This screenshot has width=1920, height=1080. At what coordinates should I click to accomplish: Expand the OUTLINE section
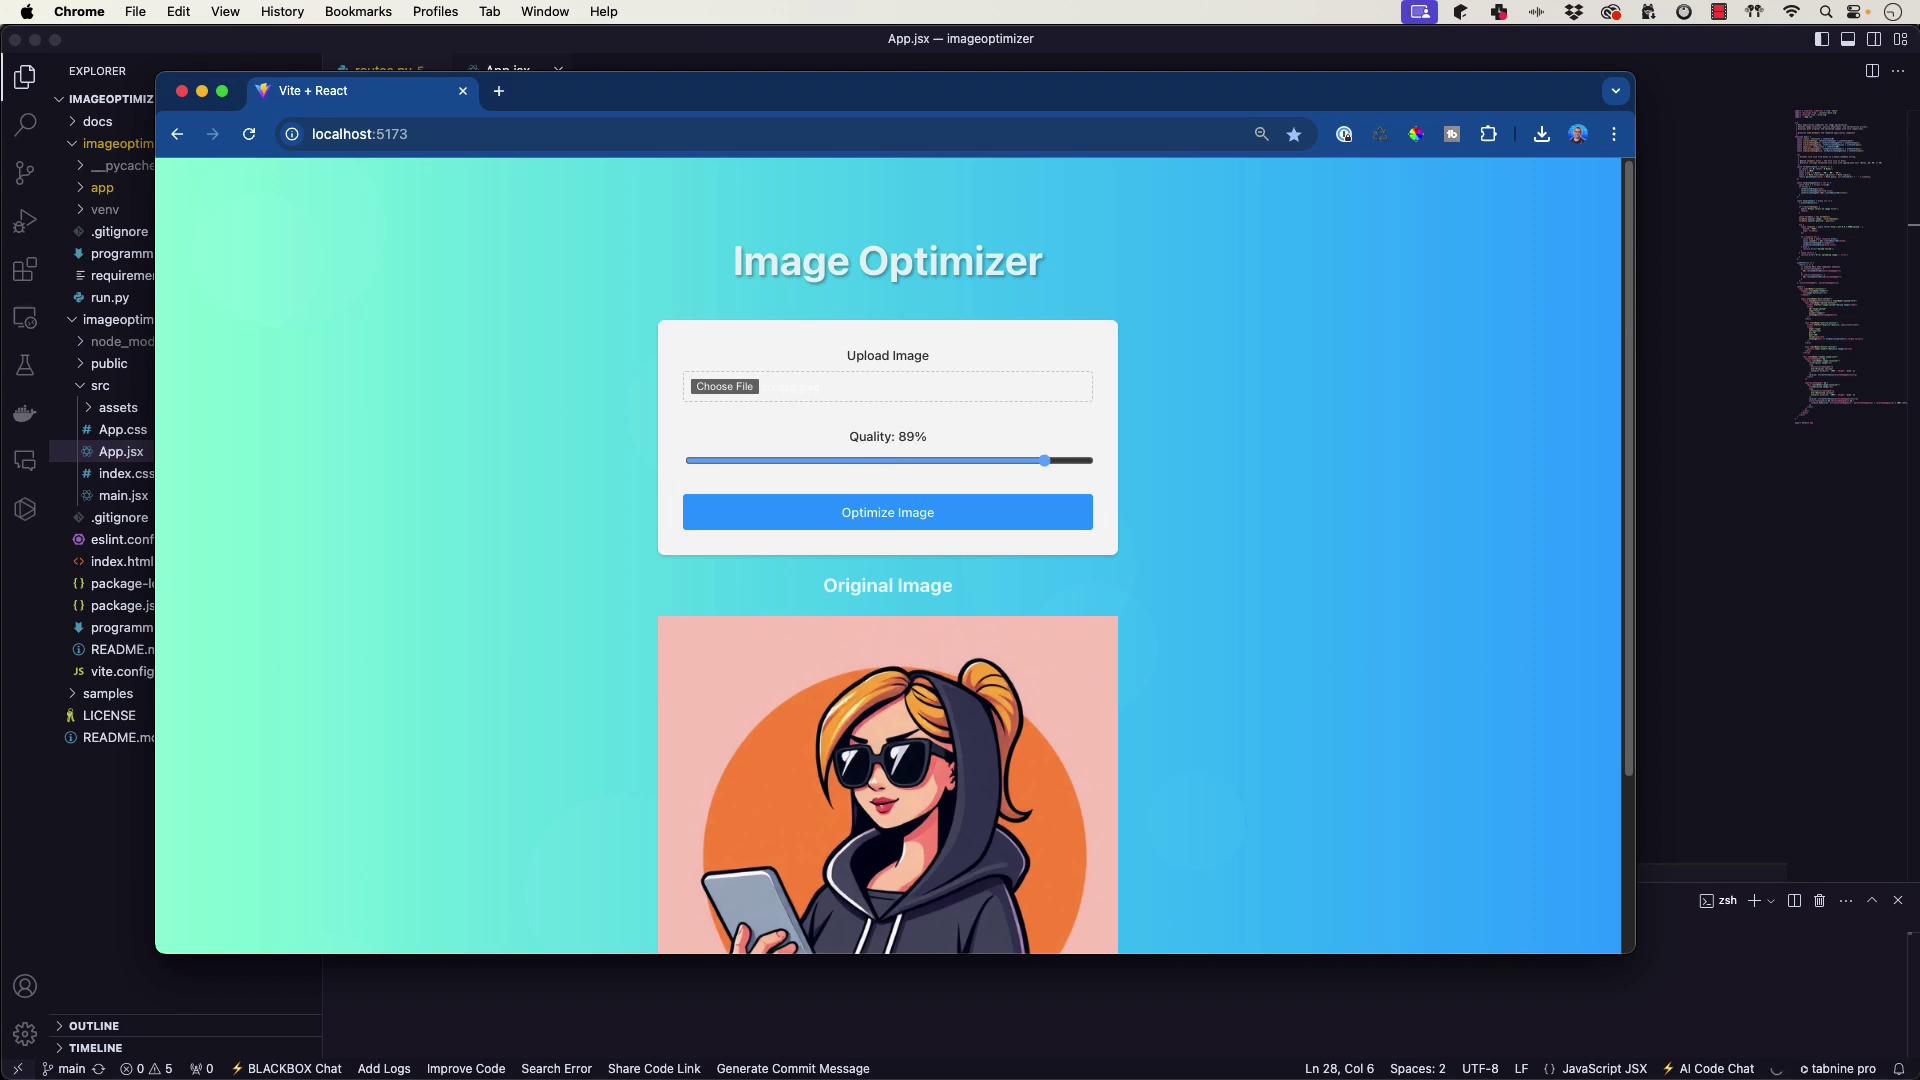[x=94, y=1026]
